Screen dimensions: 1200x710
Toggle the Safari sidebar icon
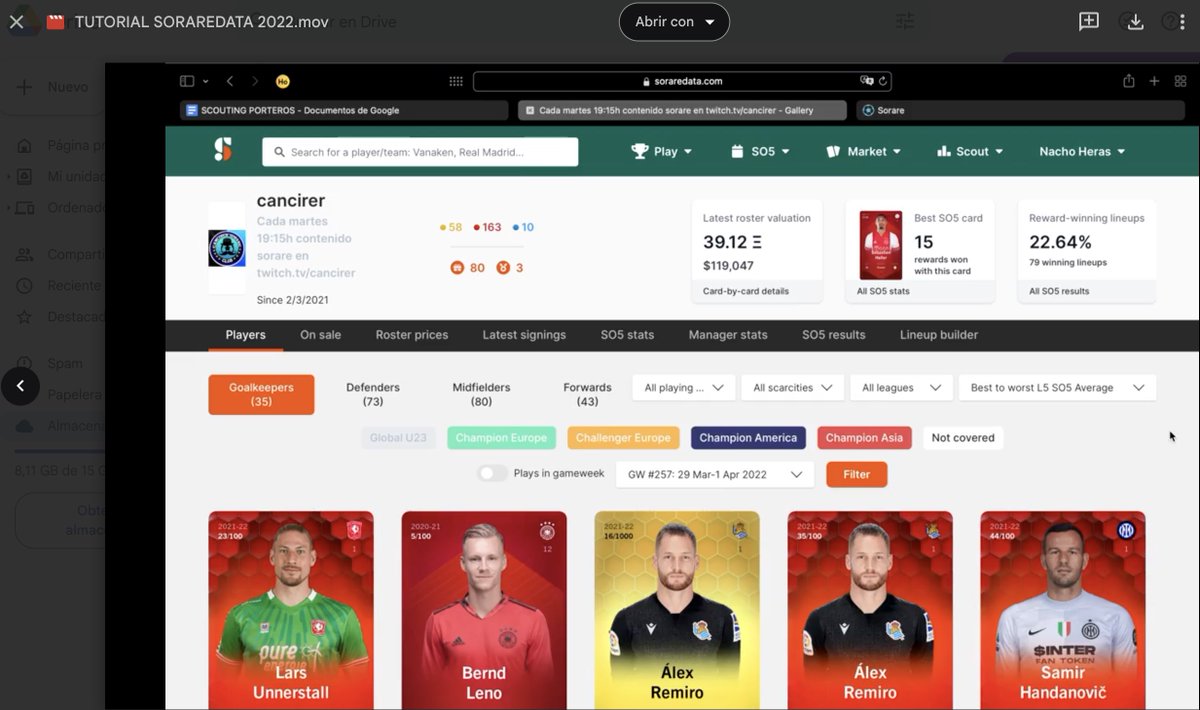[x=186, y=81]
